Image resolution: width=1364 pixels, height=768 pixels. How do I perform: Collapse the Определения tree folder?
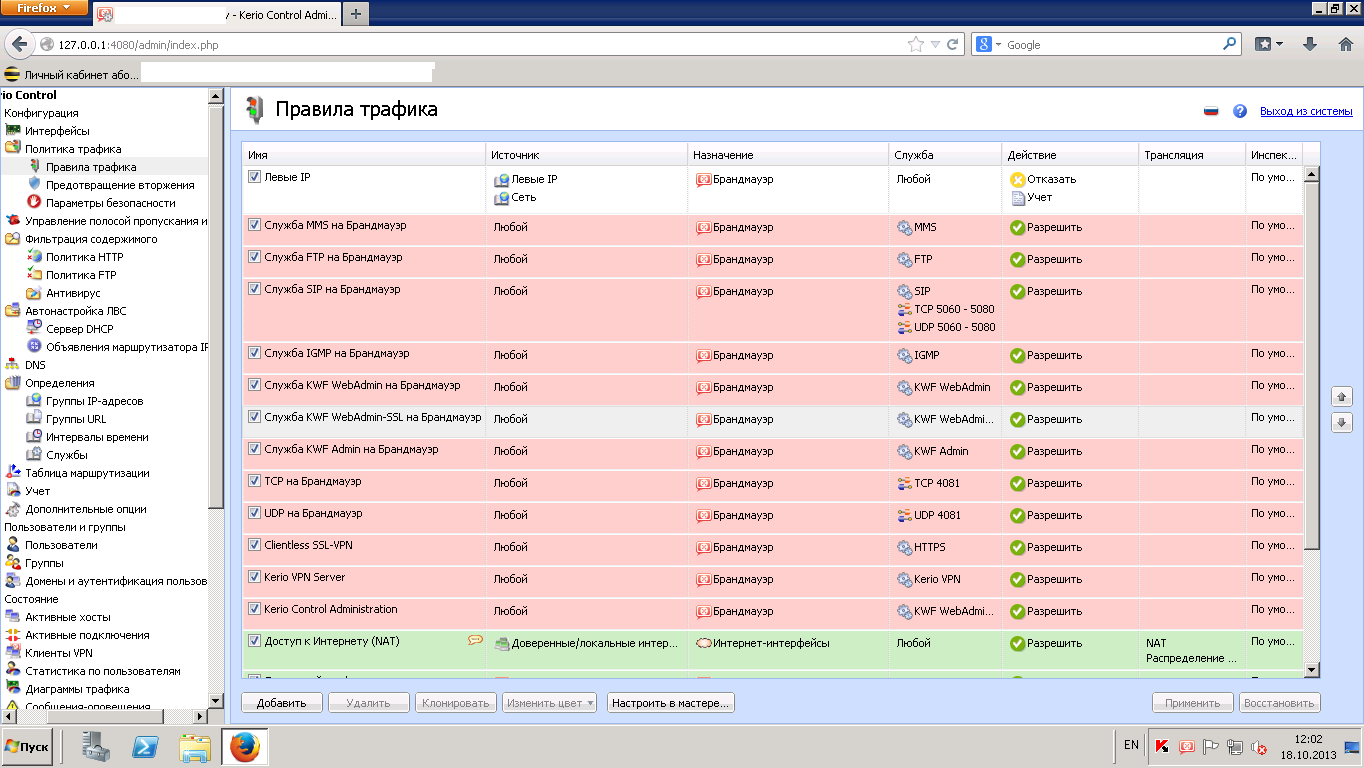13,383
